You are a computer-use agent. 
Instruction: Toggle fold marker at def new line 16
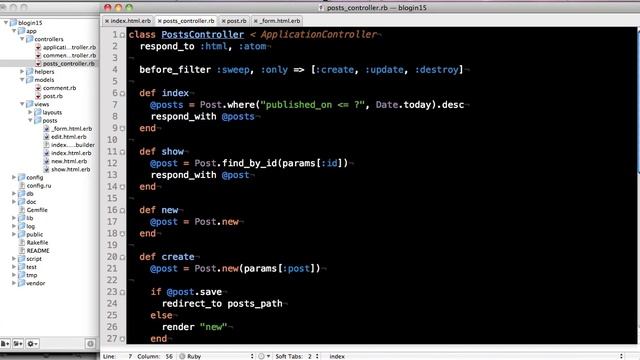122,210
